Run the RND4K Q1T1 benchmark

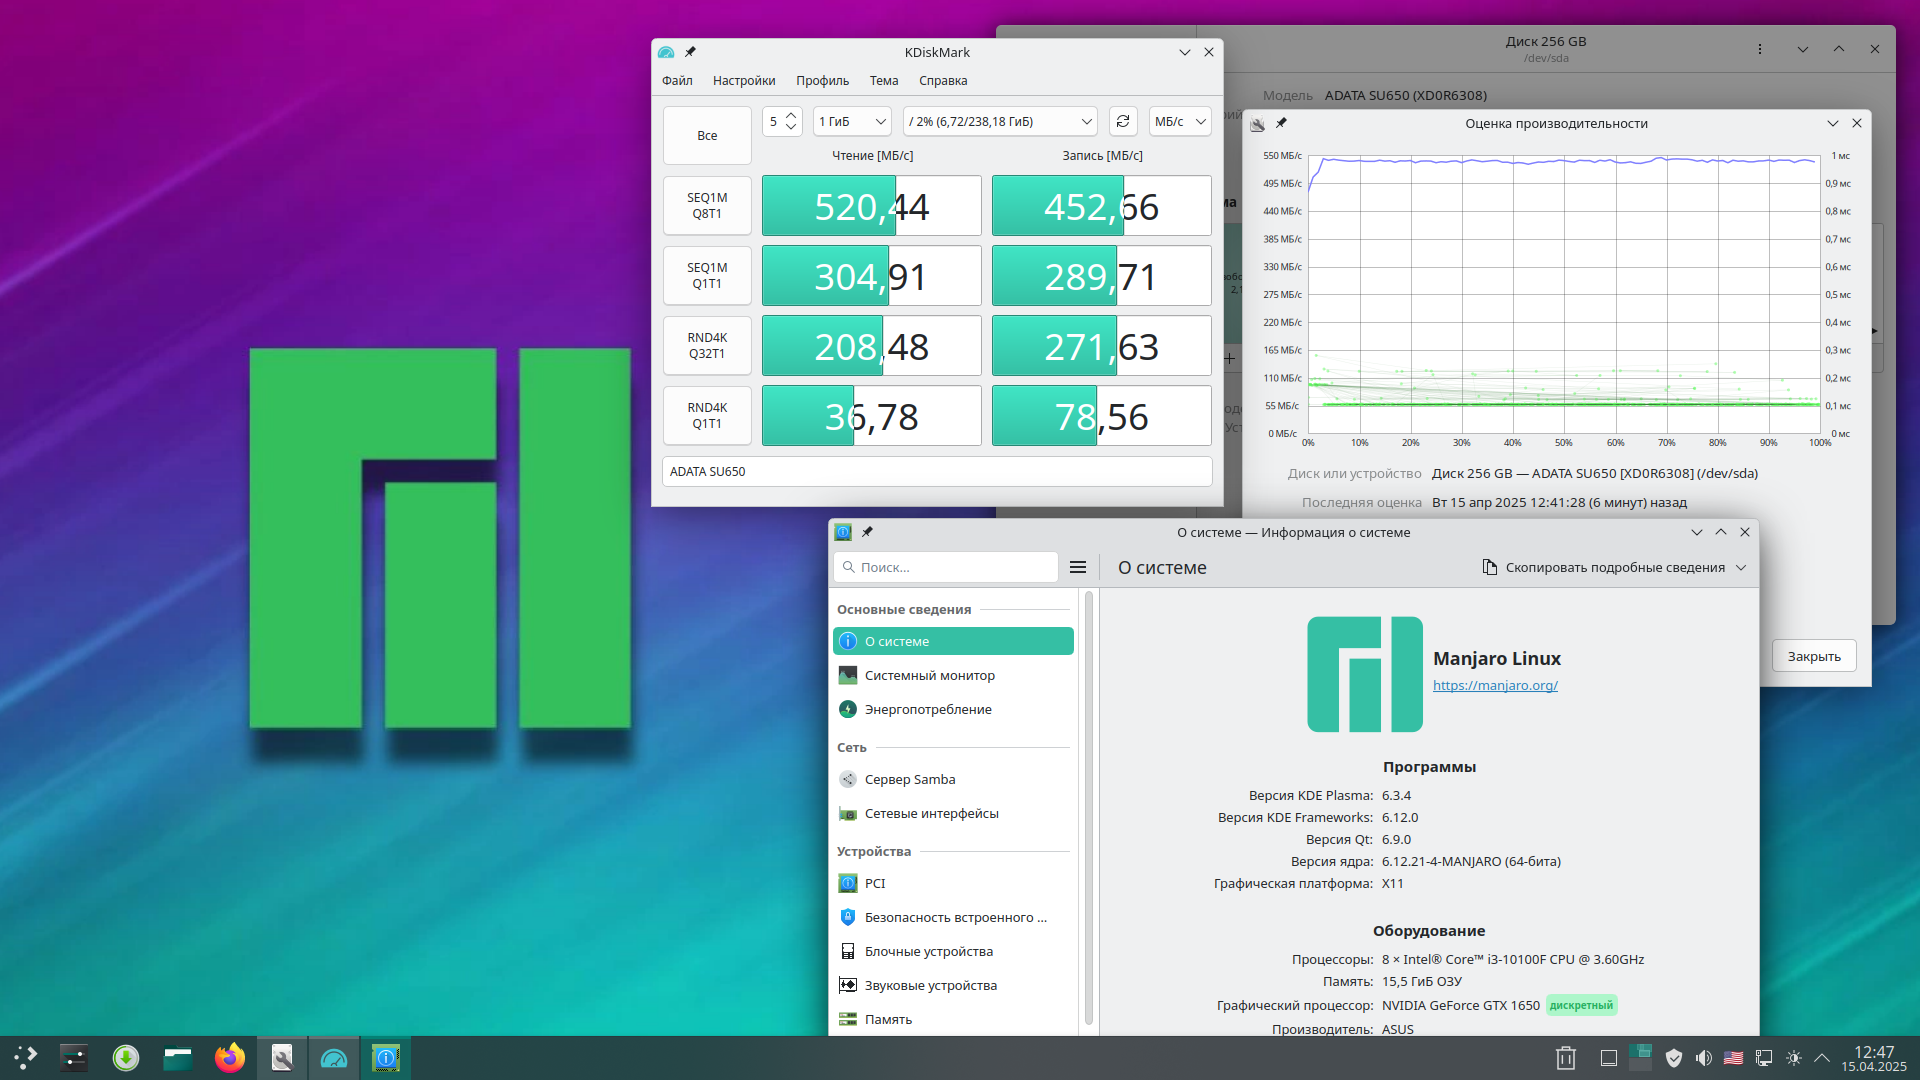707,416
